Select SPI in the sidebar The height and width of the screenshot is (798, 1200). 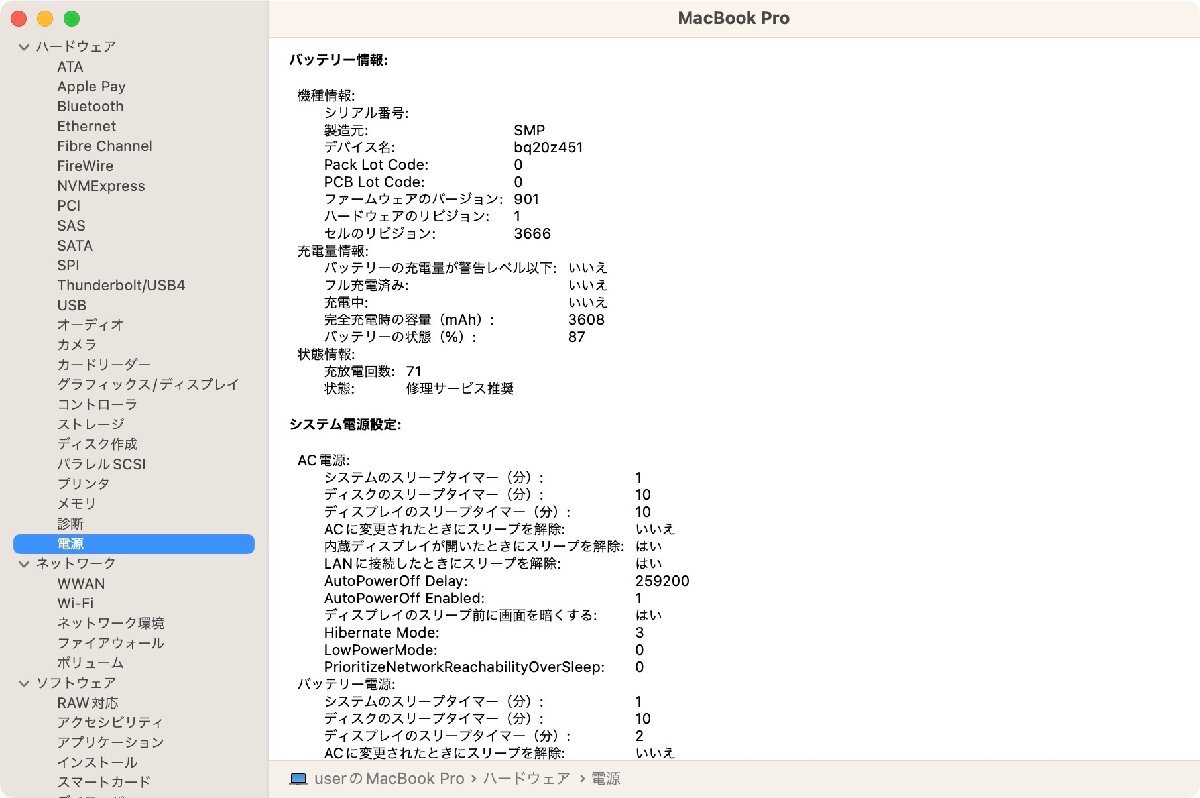69,265
